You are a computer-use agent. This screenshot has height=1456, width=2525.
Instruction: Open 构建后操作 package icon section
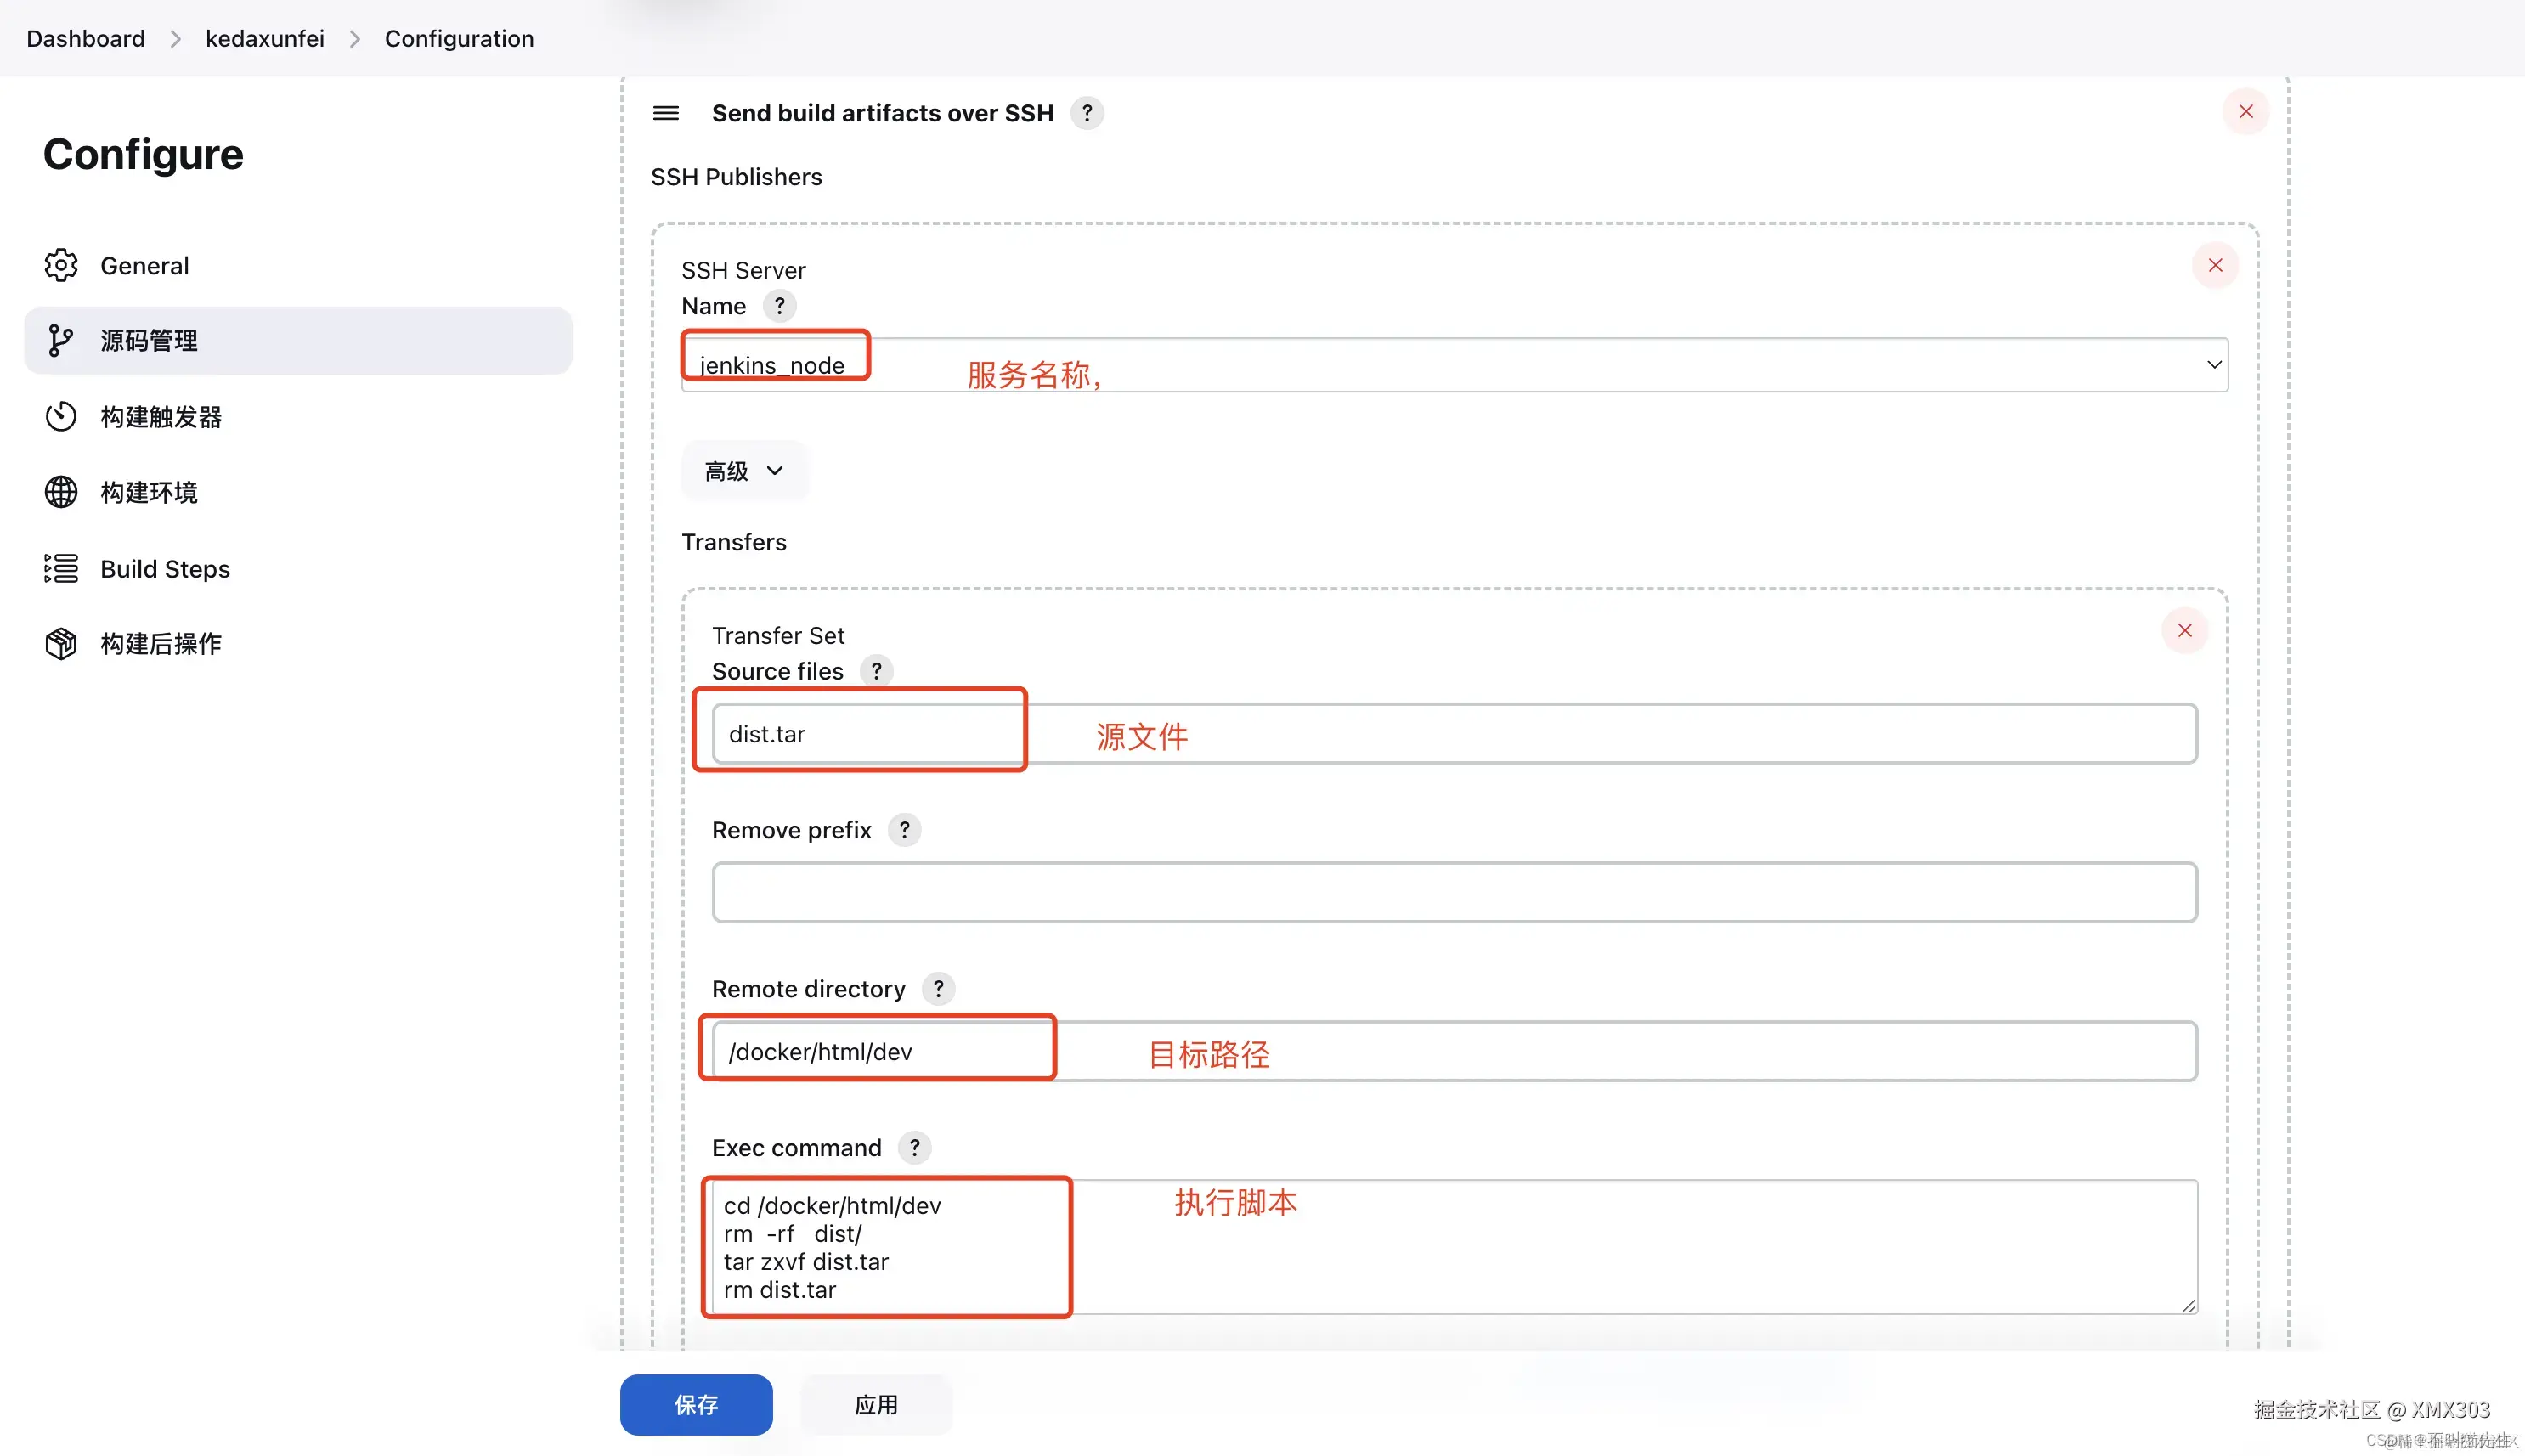click(x=60, y=643)
